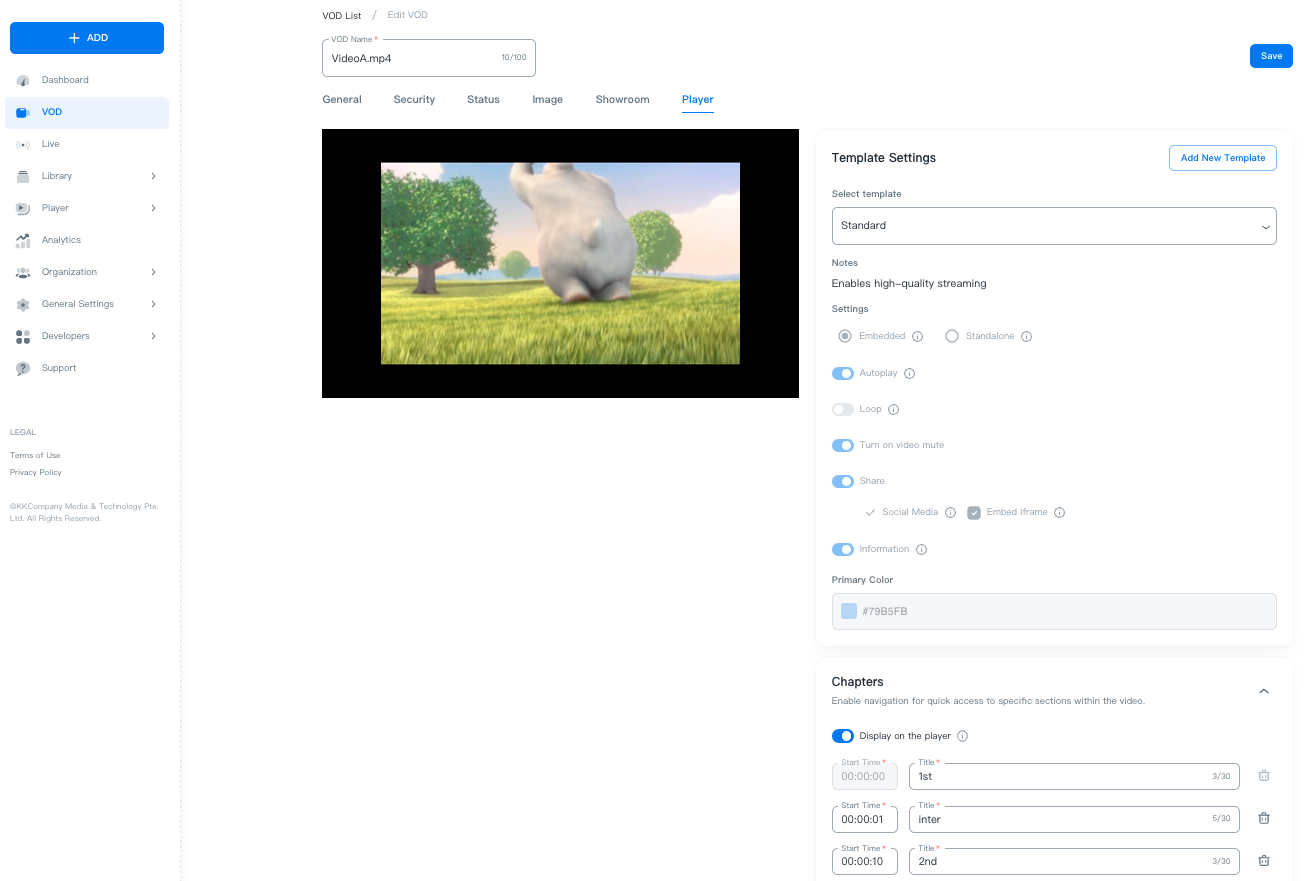Click info icon beside Display on the player
This screenshot has width=1304, height=881.
(x=962, y=736)
